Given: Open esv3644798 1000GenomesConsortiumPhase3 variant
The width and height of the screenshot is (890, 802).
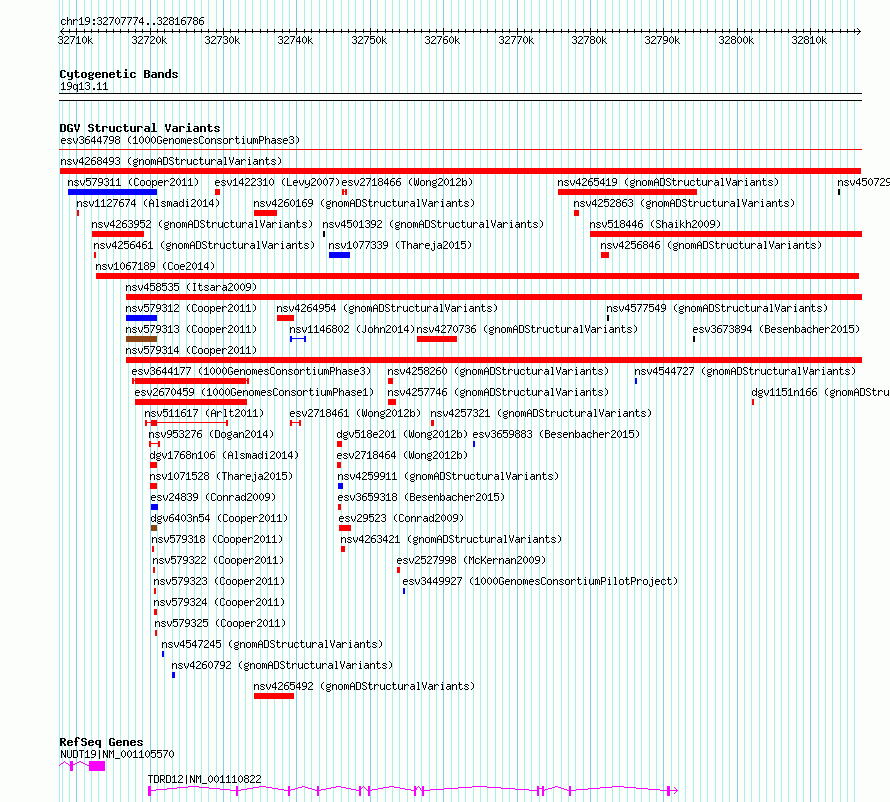Looking at the screenshot, I should click(x=180, y=140).
